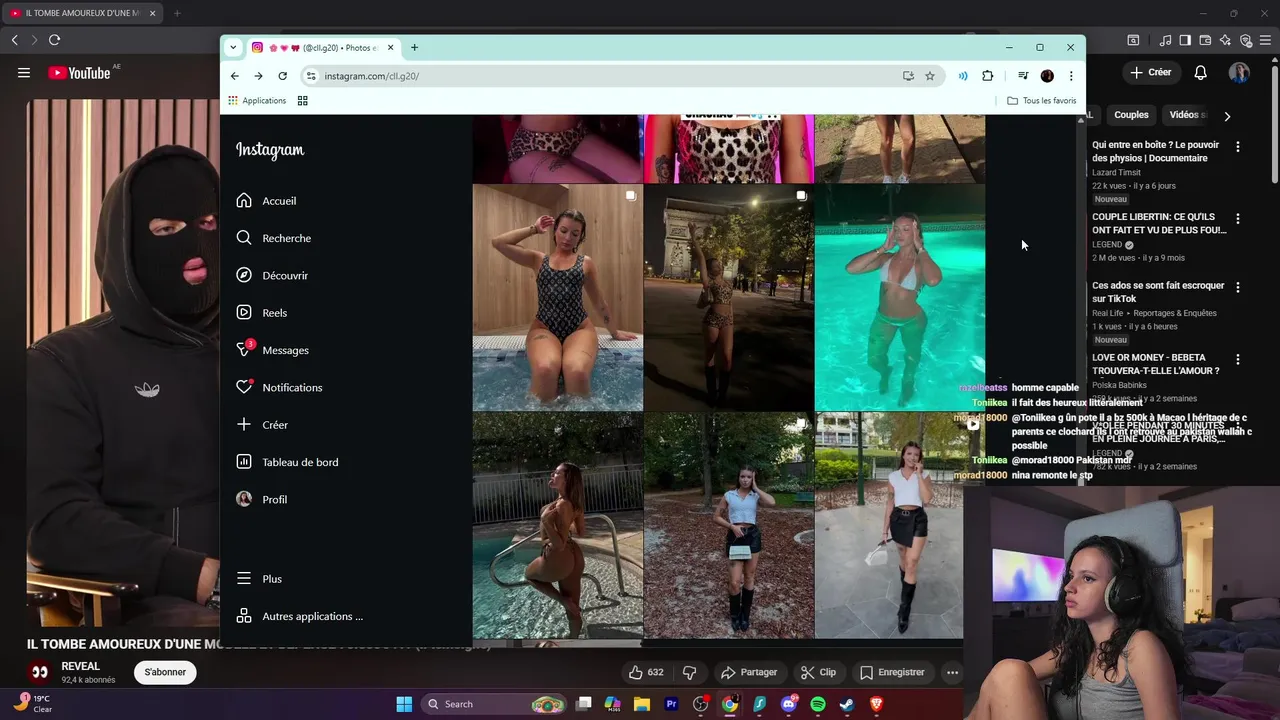This screenshot has height=720, width=1280.
Task: Open Instagram post at Arc de Triomphe
Action: pyautogui.click(x=729, y=297)
